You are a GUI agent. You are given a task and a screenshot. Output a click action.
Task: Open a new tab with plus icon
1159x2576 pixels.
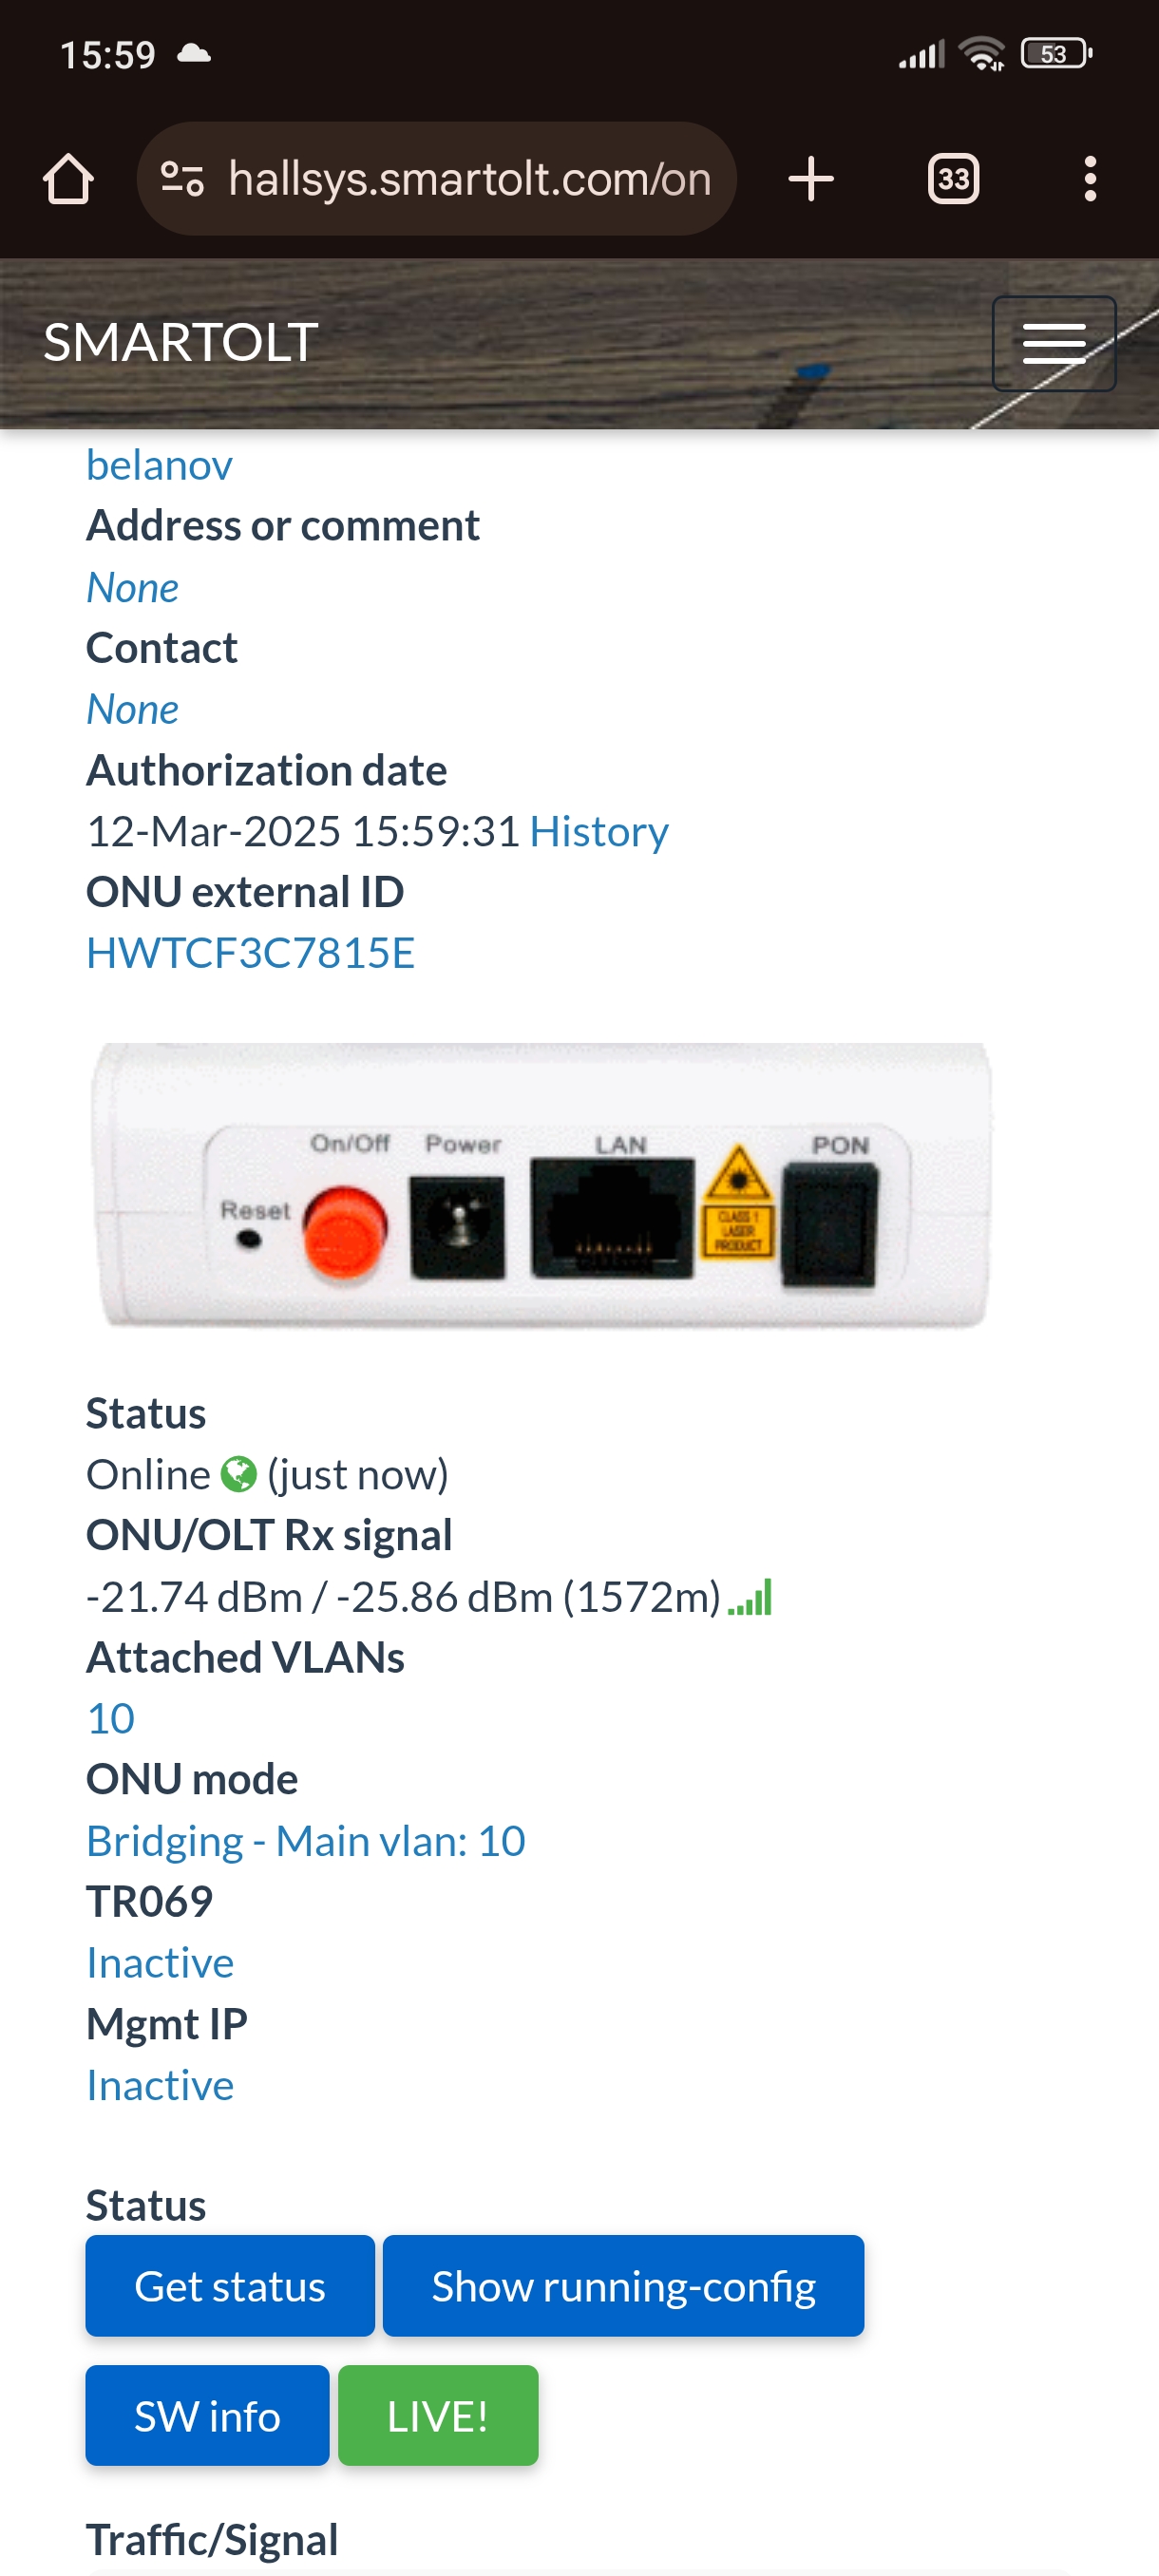[x=810, y=180]
